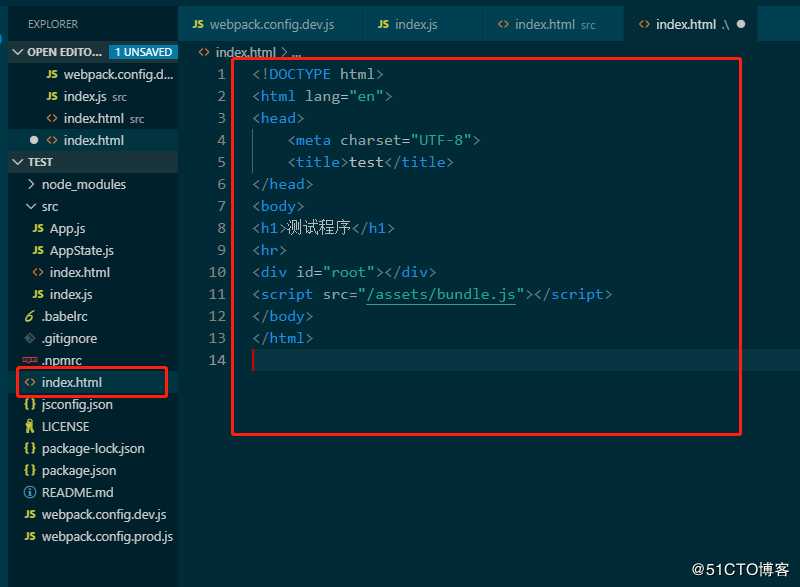The height and width of the screenshot is (587, 800).
Task: Open the webpack.config.dev.js editor tab
Action: (x=271, y=24)
